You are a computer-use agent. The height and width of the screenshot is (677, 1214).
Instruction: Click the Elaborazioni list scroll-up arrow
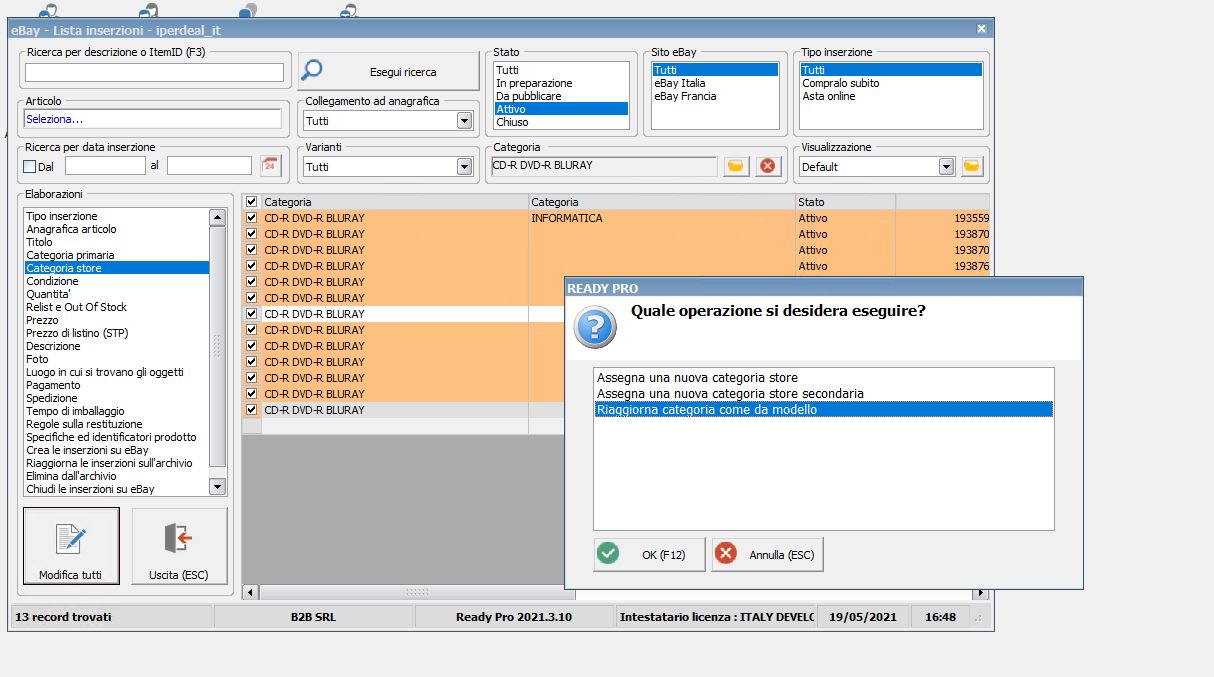click(217, 217)
